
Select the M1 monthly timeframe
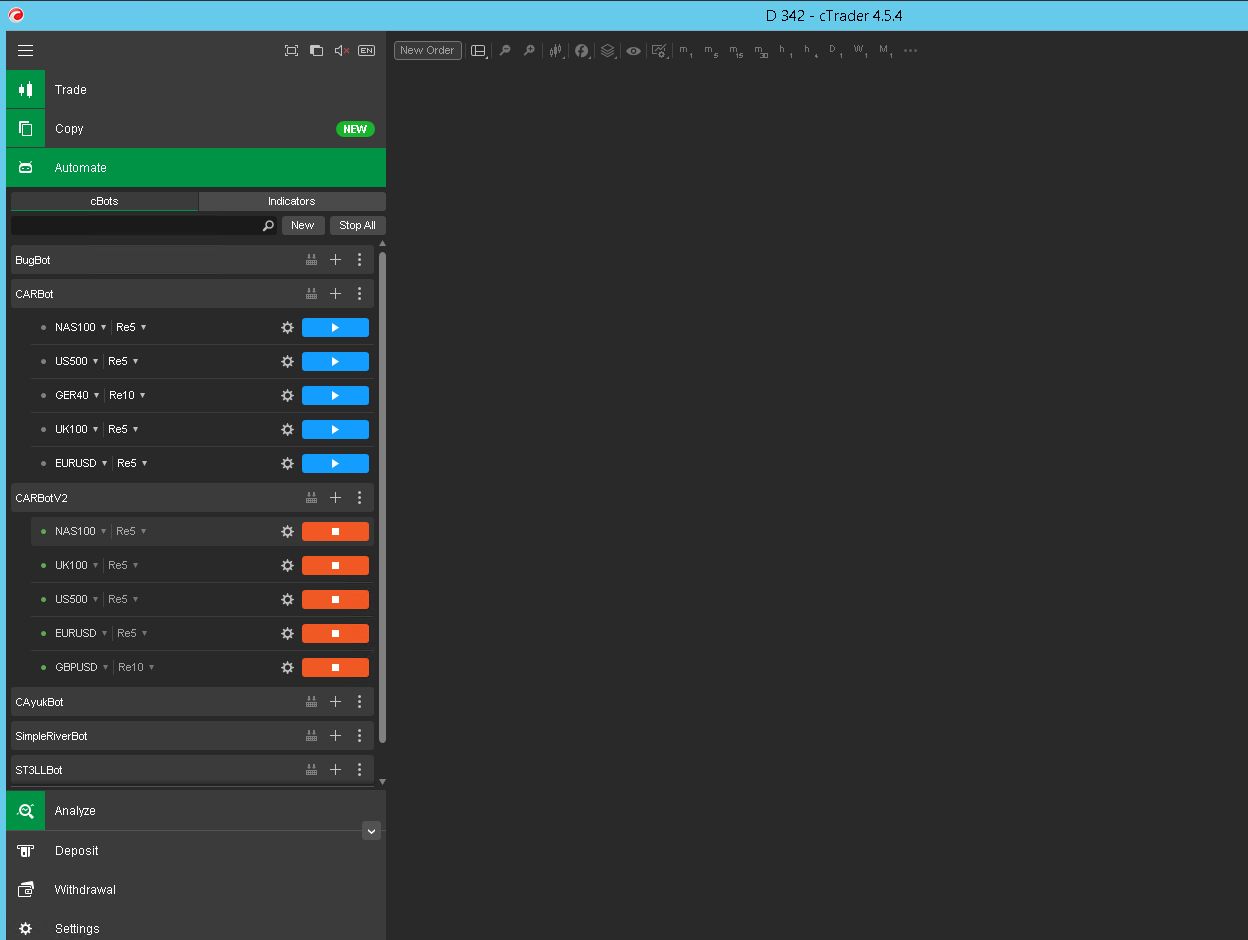885,50
